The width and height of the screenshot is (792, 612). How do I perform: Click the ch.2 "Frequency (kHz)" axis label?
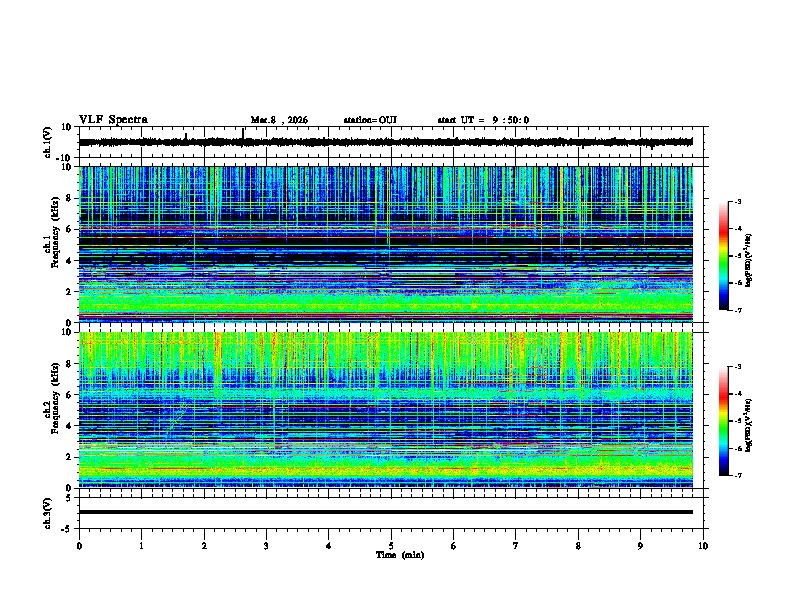click(55, 398)
